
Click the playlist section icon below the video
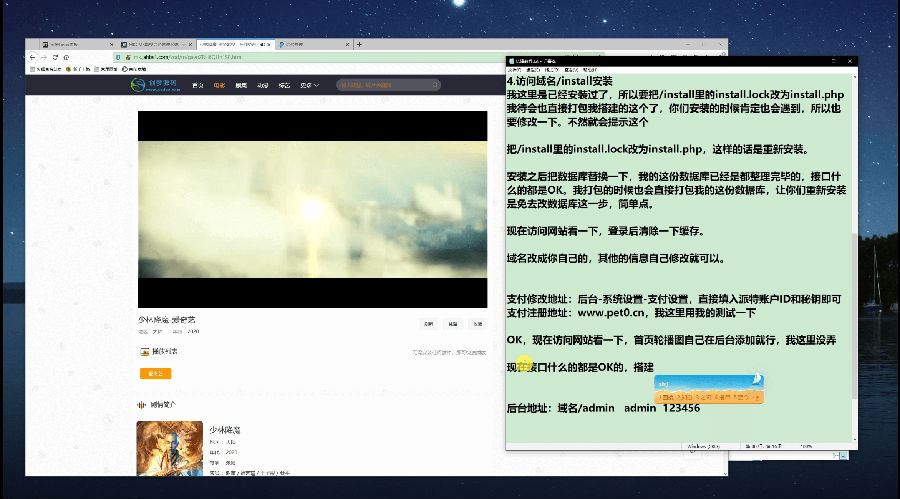click(144, 351)
